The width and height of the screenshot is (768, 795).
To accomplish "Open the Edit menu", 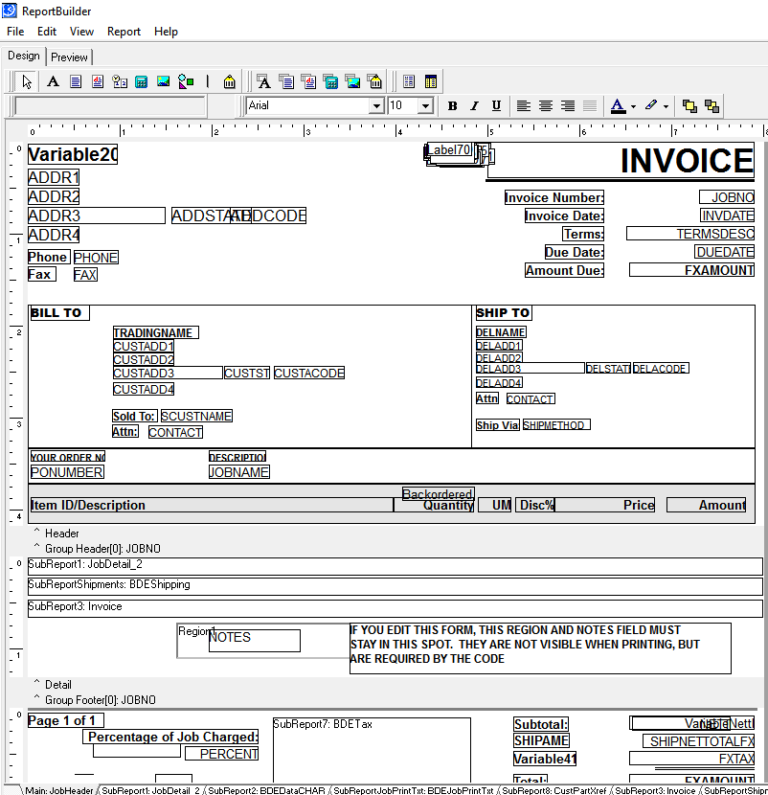I will point(47,31).
